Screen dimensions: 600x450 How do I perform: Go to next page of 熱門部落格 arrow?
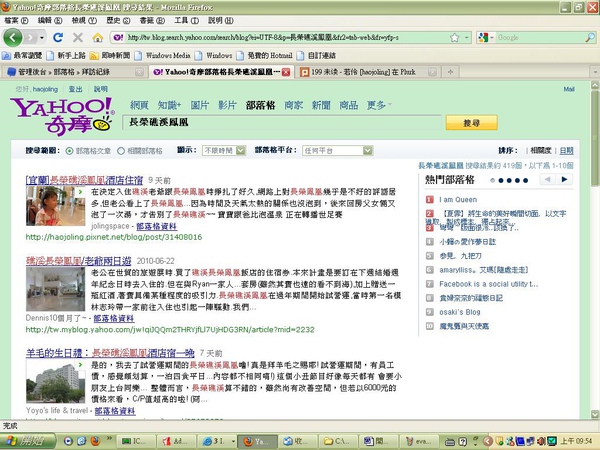(564, 179)
